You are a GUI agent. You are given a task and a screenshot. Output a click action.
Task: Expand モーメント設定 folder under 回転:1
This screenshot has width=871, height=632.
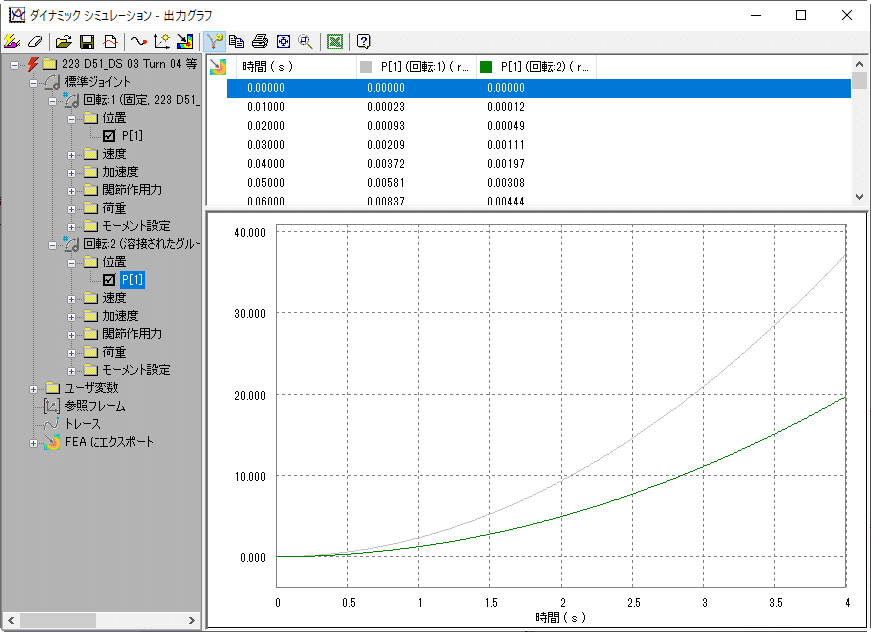[71, 227]
